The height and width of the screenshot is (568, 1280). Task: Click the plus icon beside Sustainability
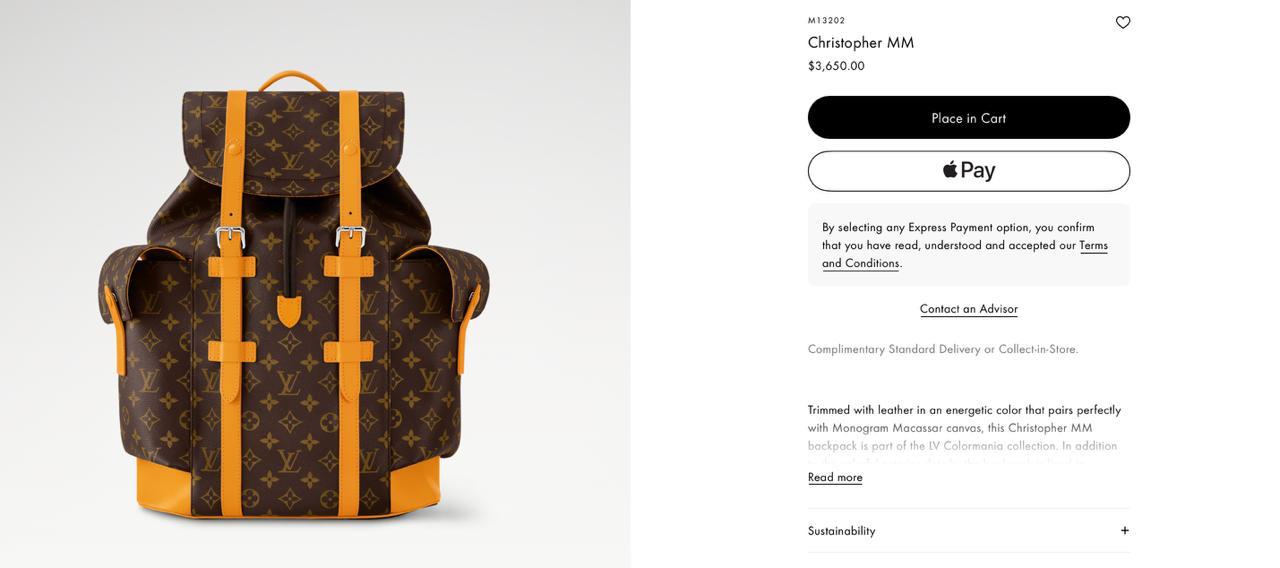tap(1124, 531)
